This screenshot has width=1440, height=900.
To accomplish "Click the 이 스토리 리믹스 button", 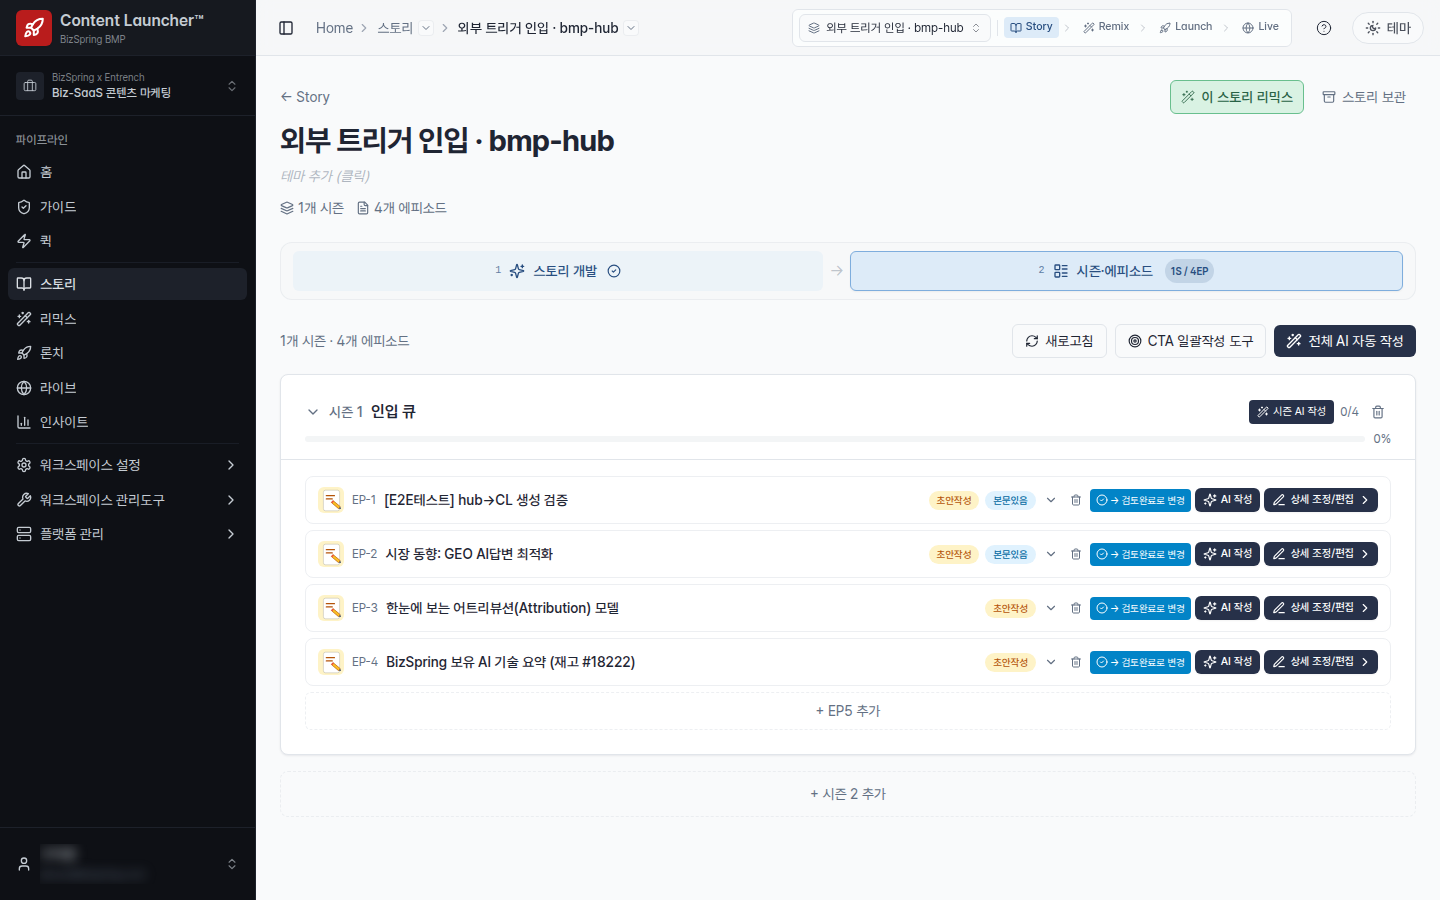I will point(1237,97).
